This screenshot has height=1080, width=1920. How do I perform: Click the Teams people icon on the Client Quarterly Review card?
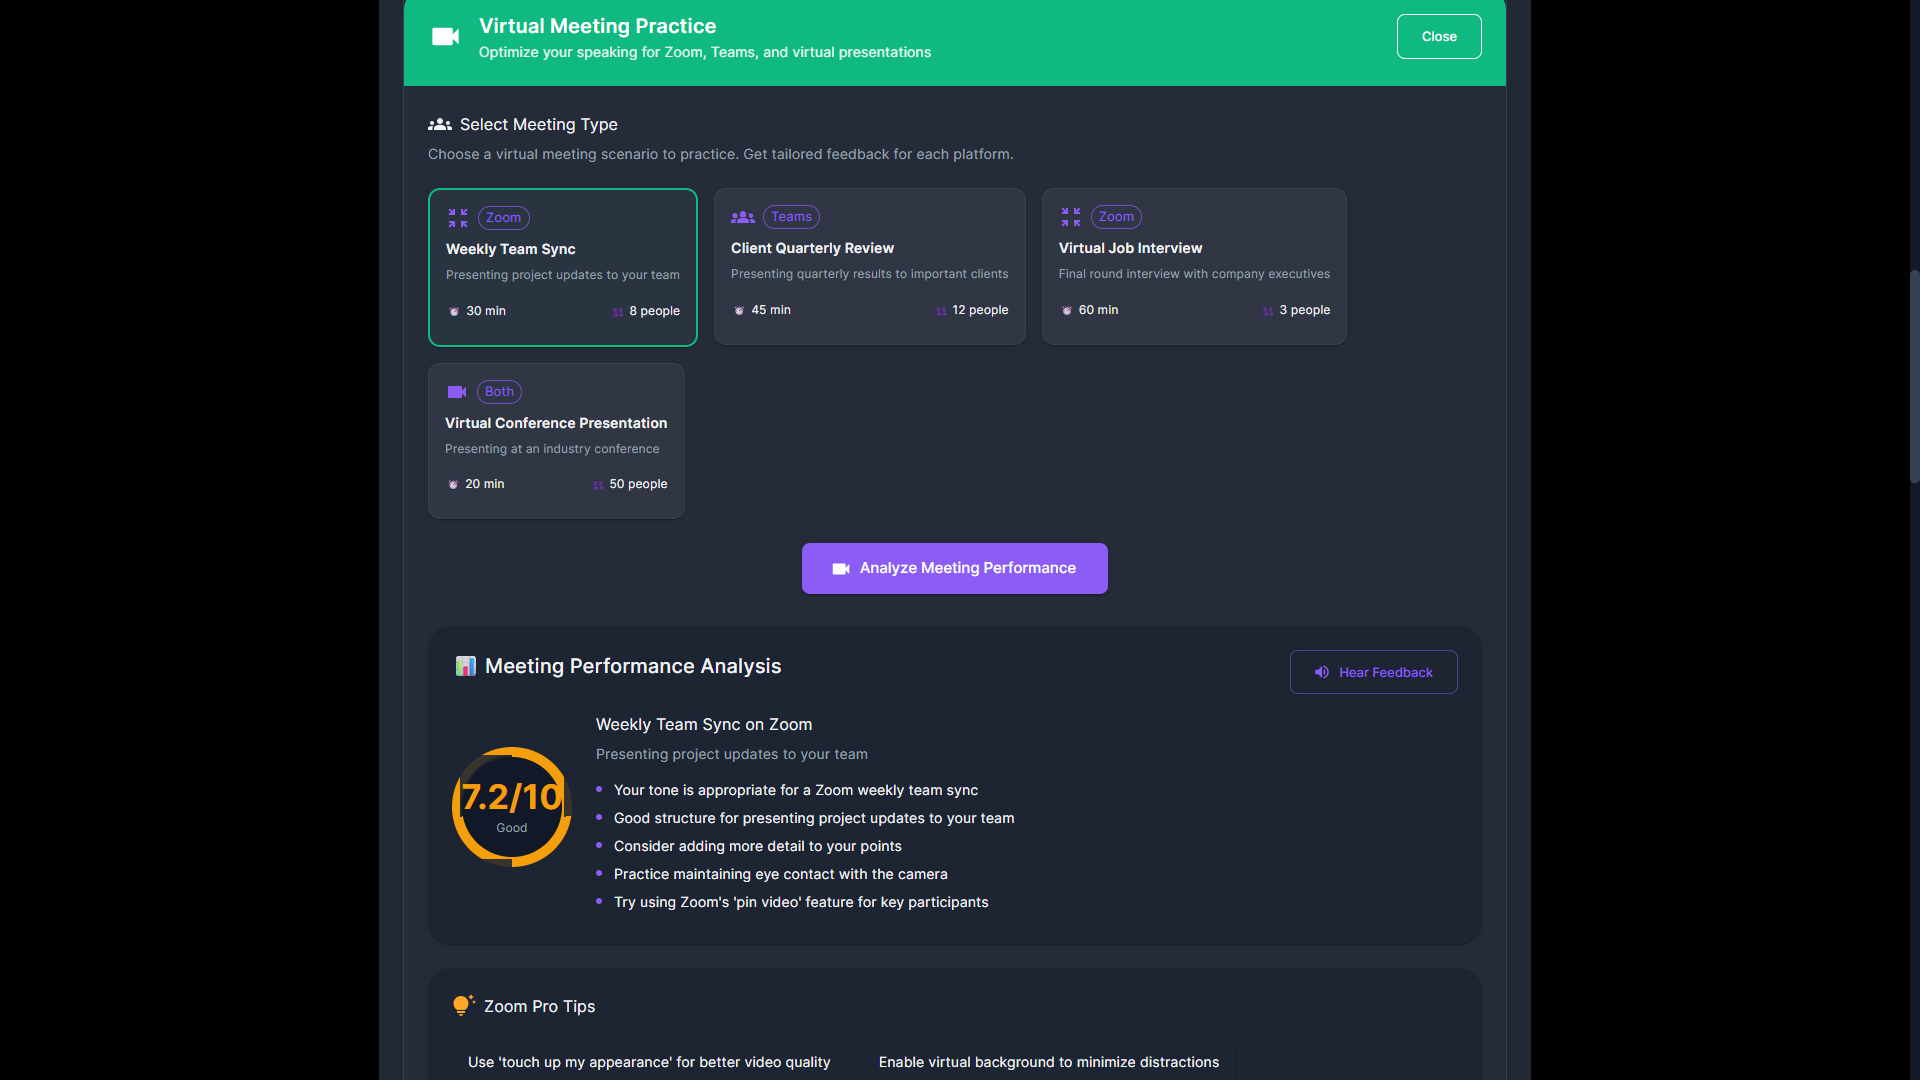click(x=742, y=217)
